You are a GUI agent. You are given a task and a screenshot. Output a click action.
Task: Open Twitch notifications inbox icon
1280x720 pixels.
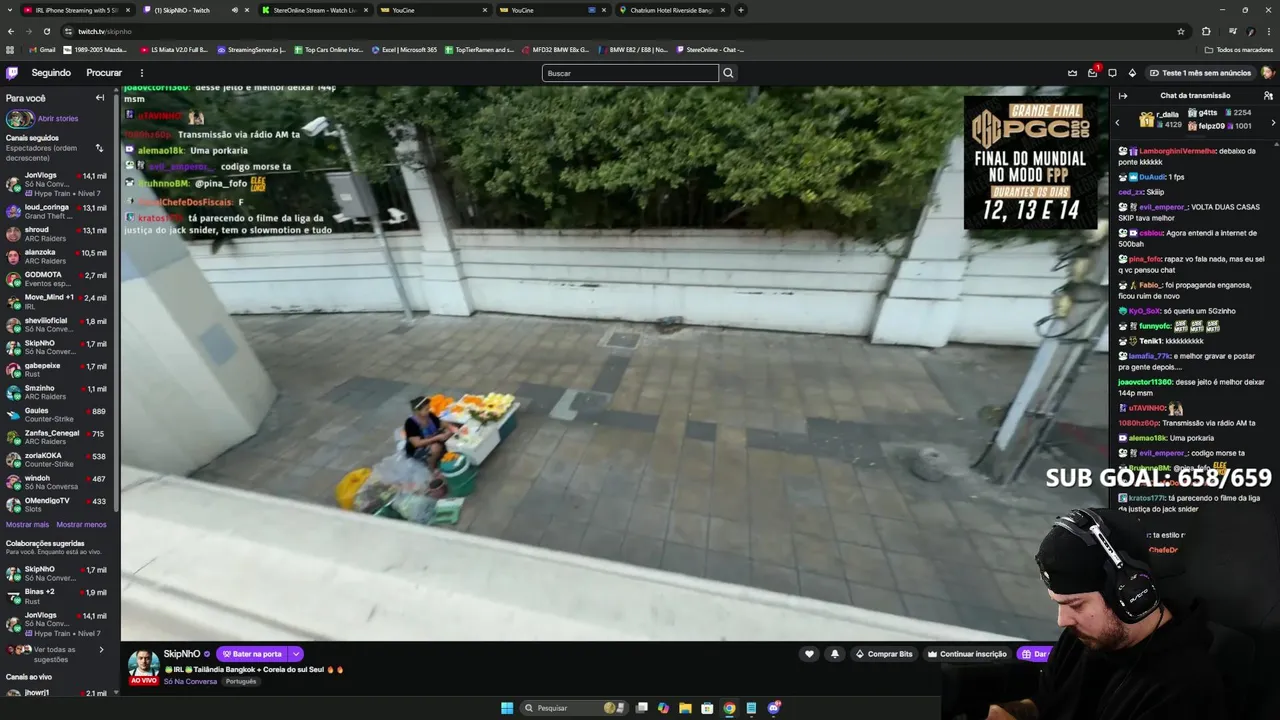click(x=1092, y=73)
